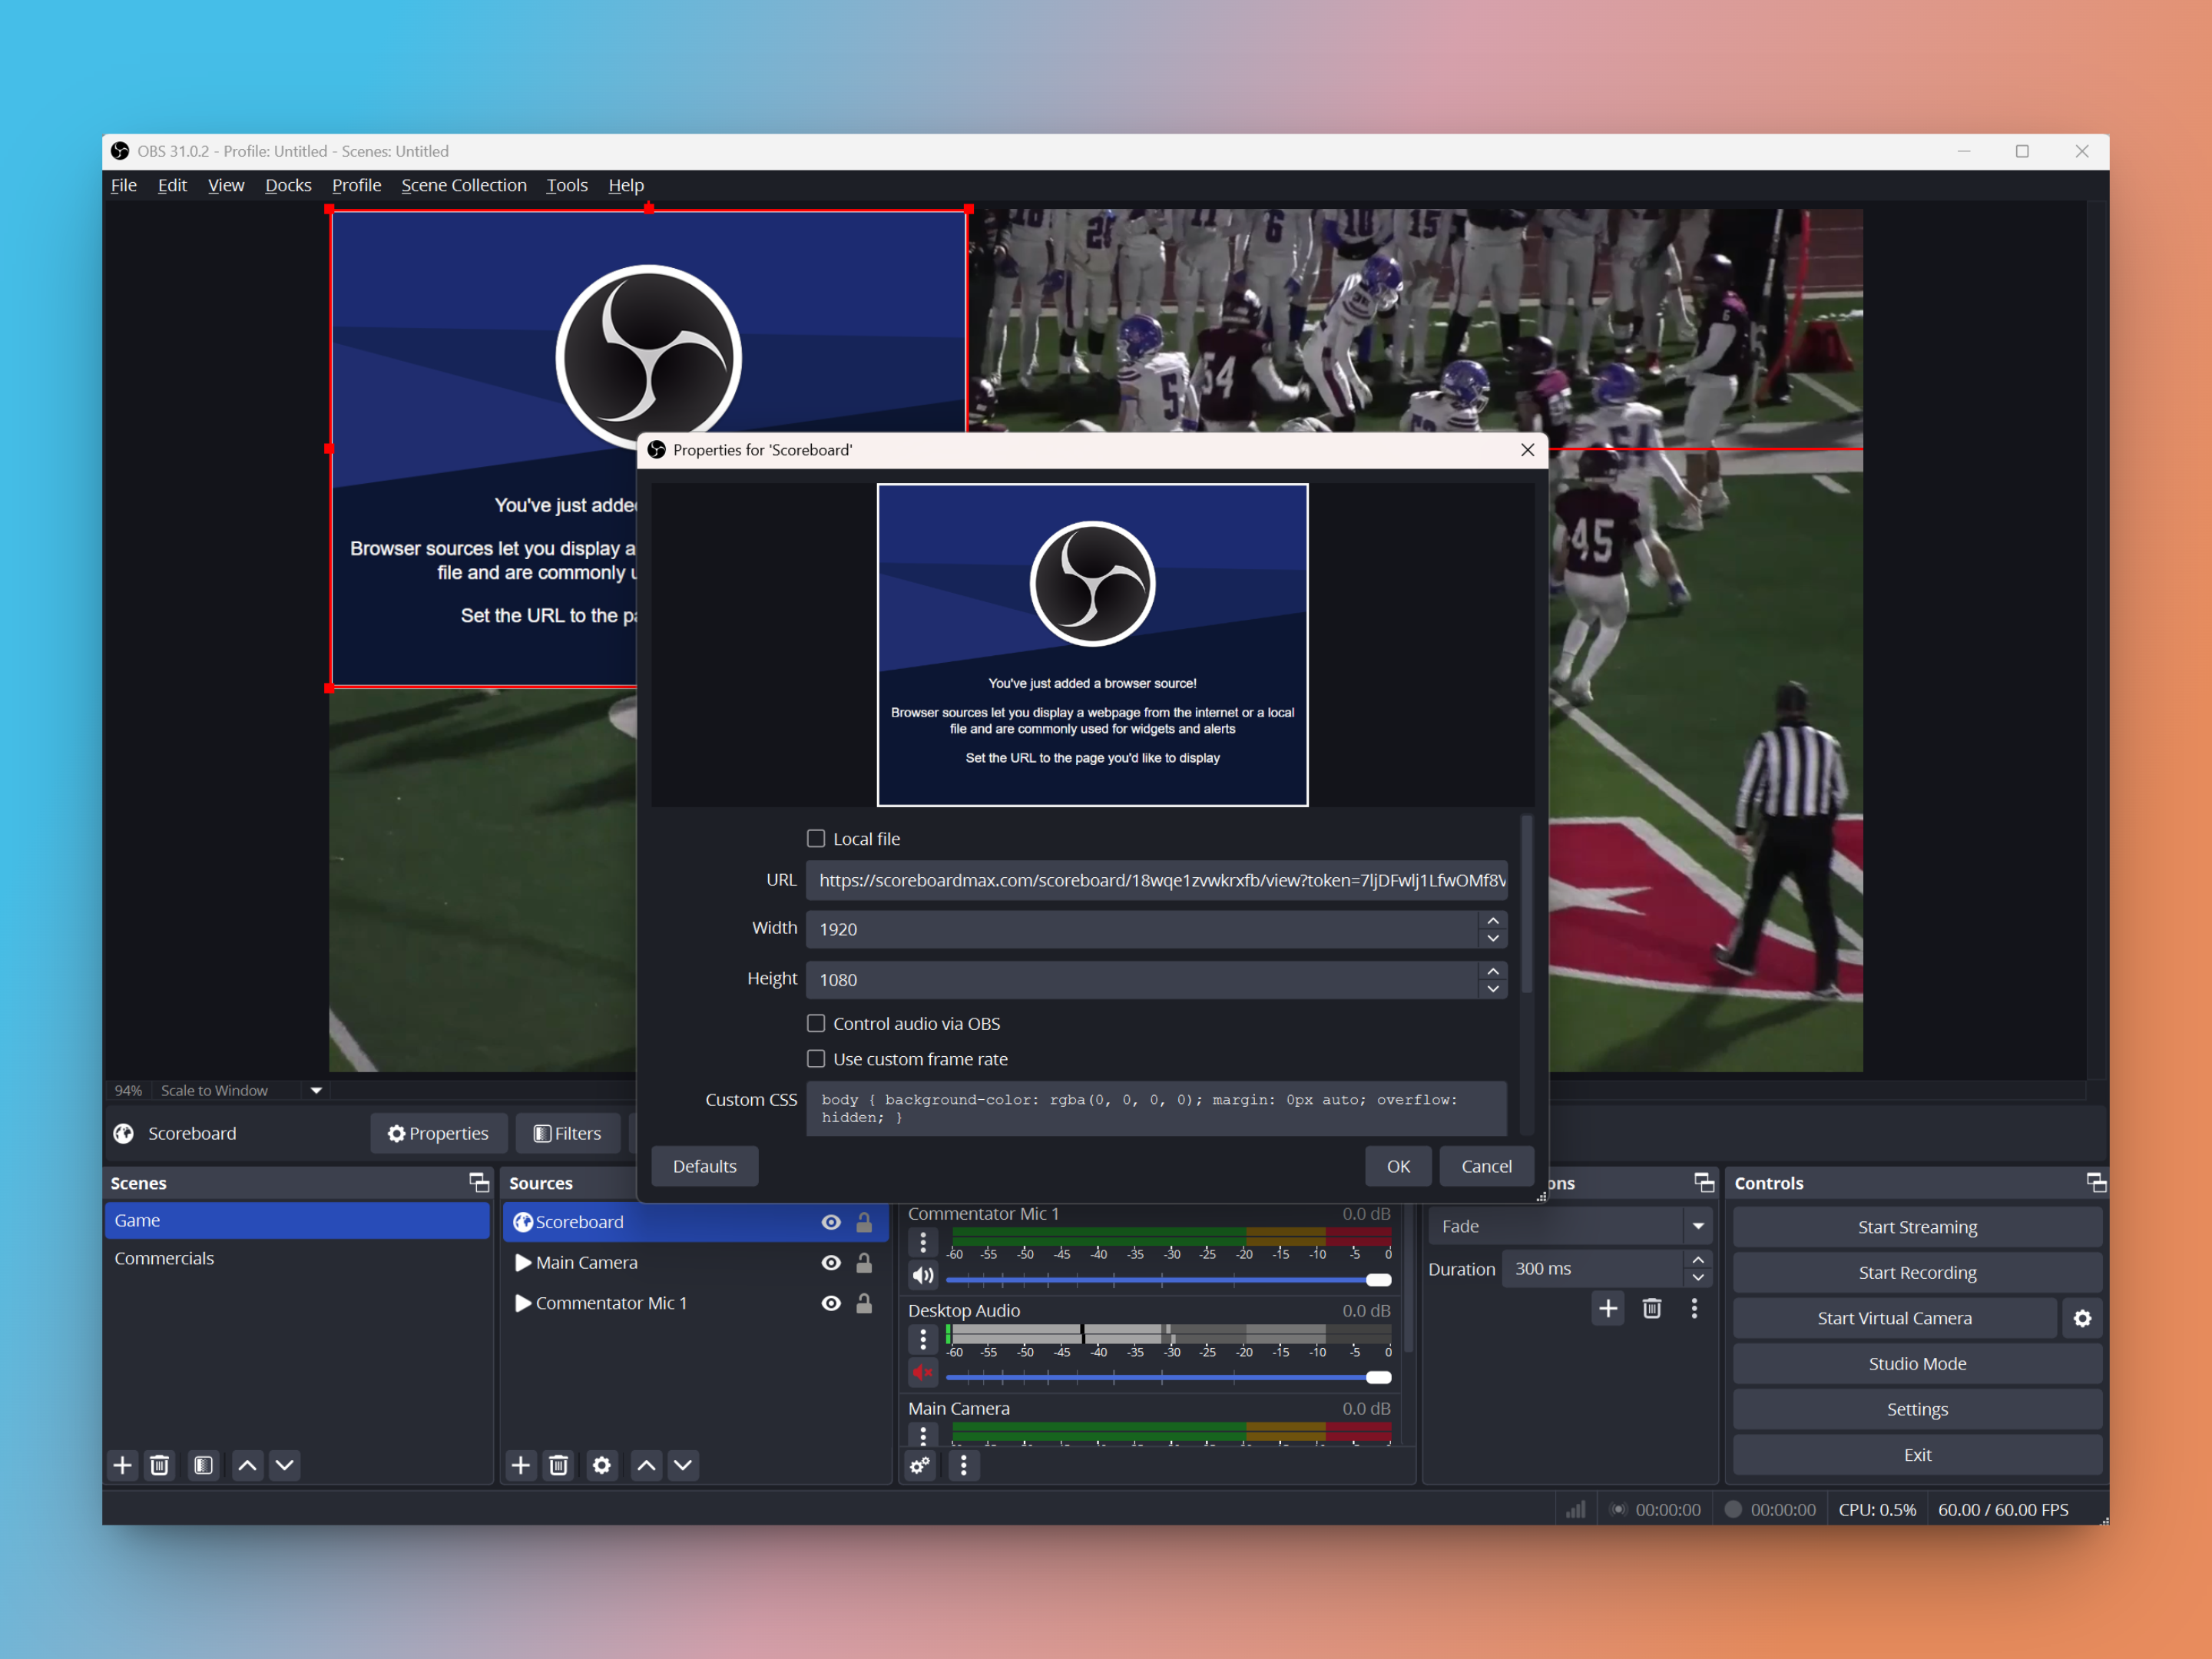The image size is (2212, 1659).
Task: Move scene up arrow in Scenes panel
Action: (247, 1465)
